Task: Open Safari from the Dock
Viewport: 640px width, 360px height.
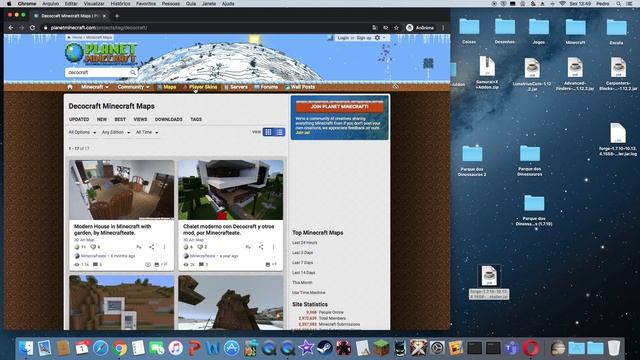Action: [100, 348]
